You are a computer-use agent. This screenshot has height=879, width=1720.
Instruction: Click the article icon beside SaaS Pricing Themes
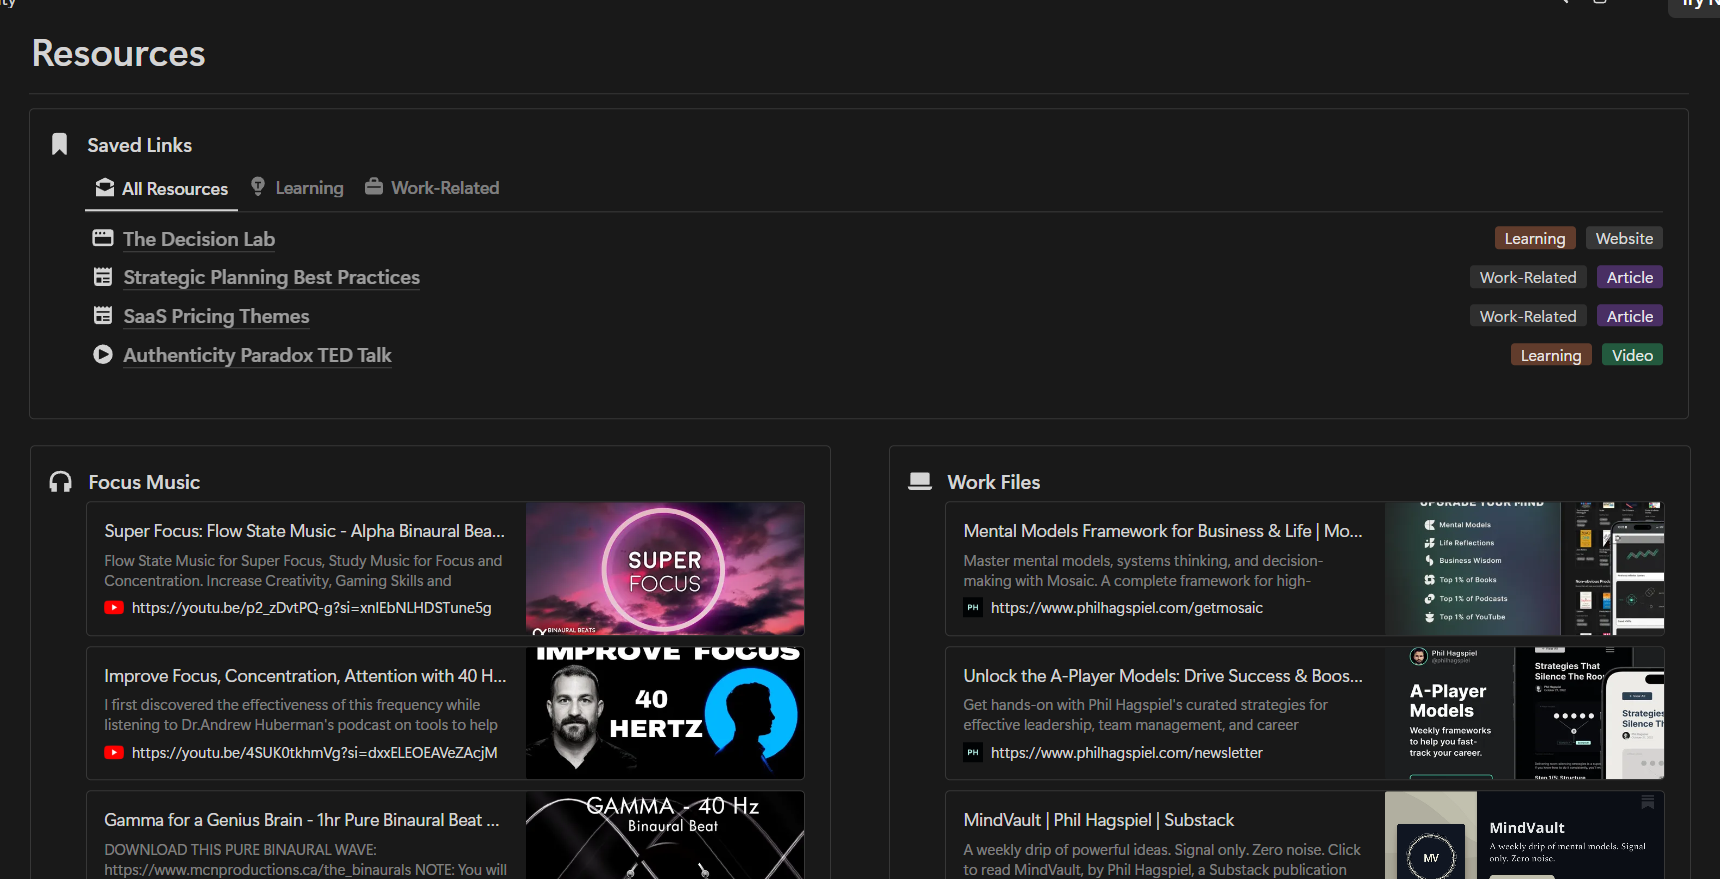(103, 316)
